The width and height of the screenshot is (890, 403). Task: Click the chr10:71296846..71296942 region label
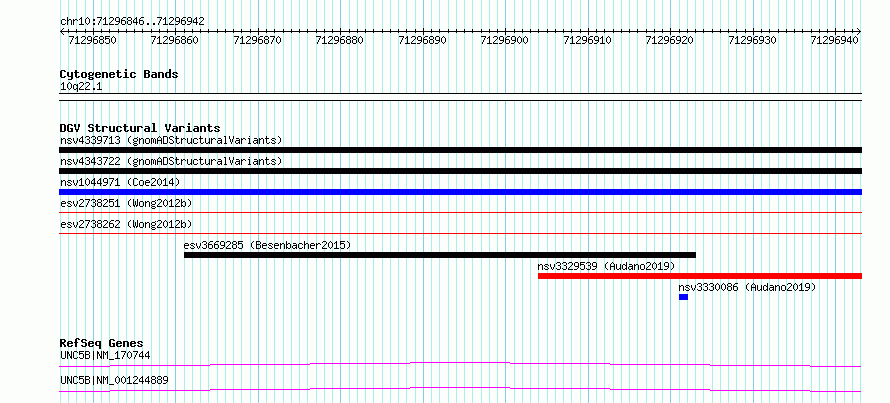[x=132, y=22]
